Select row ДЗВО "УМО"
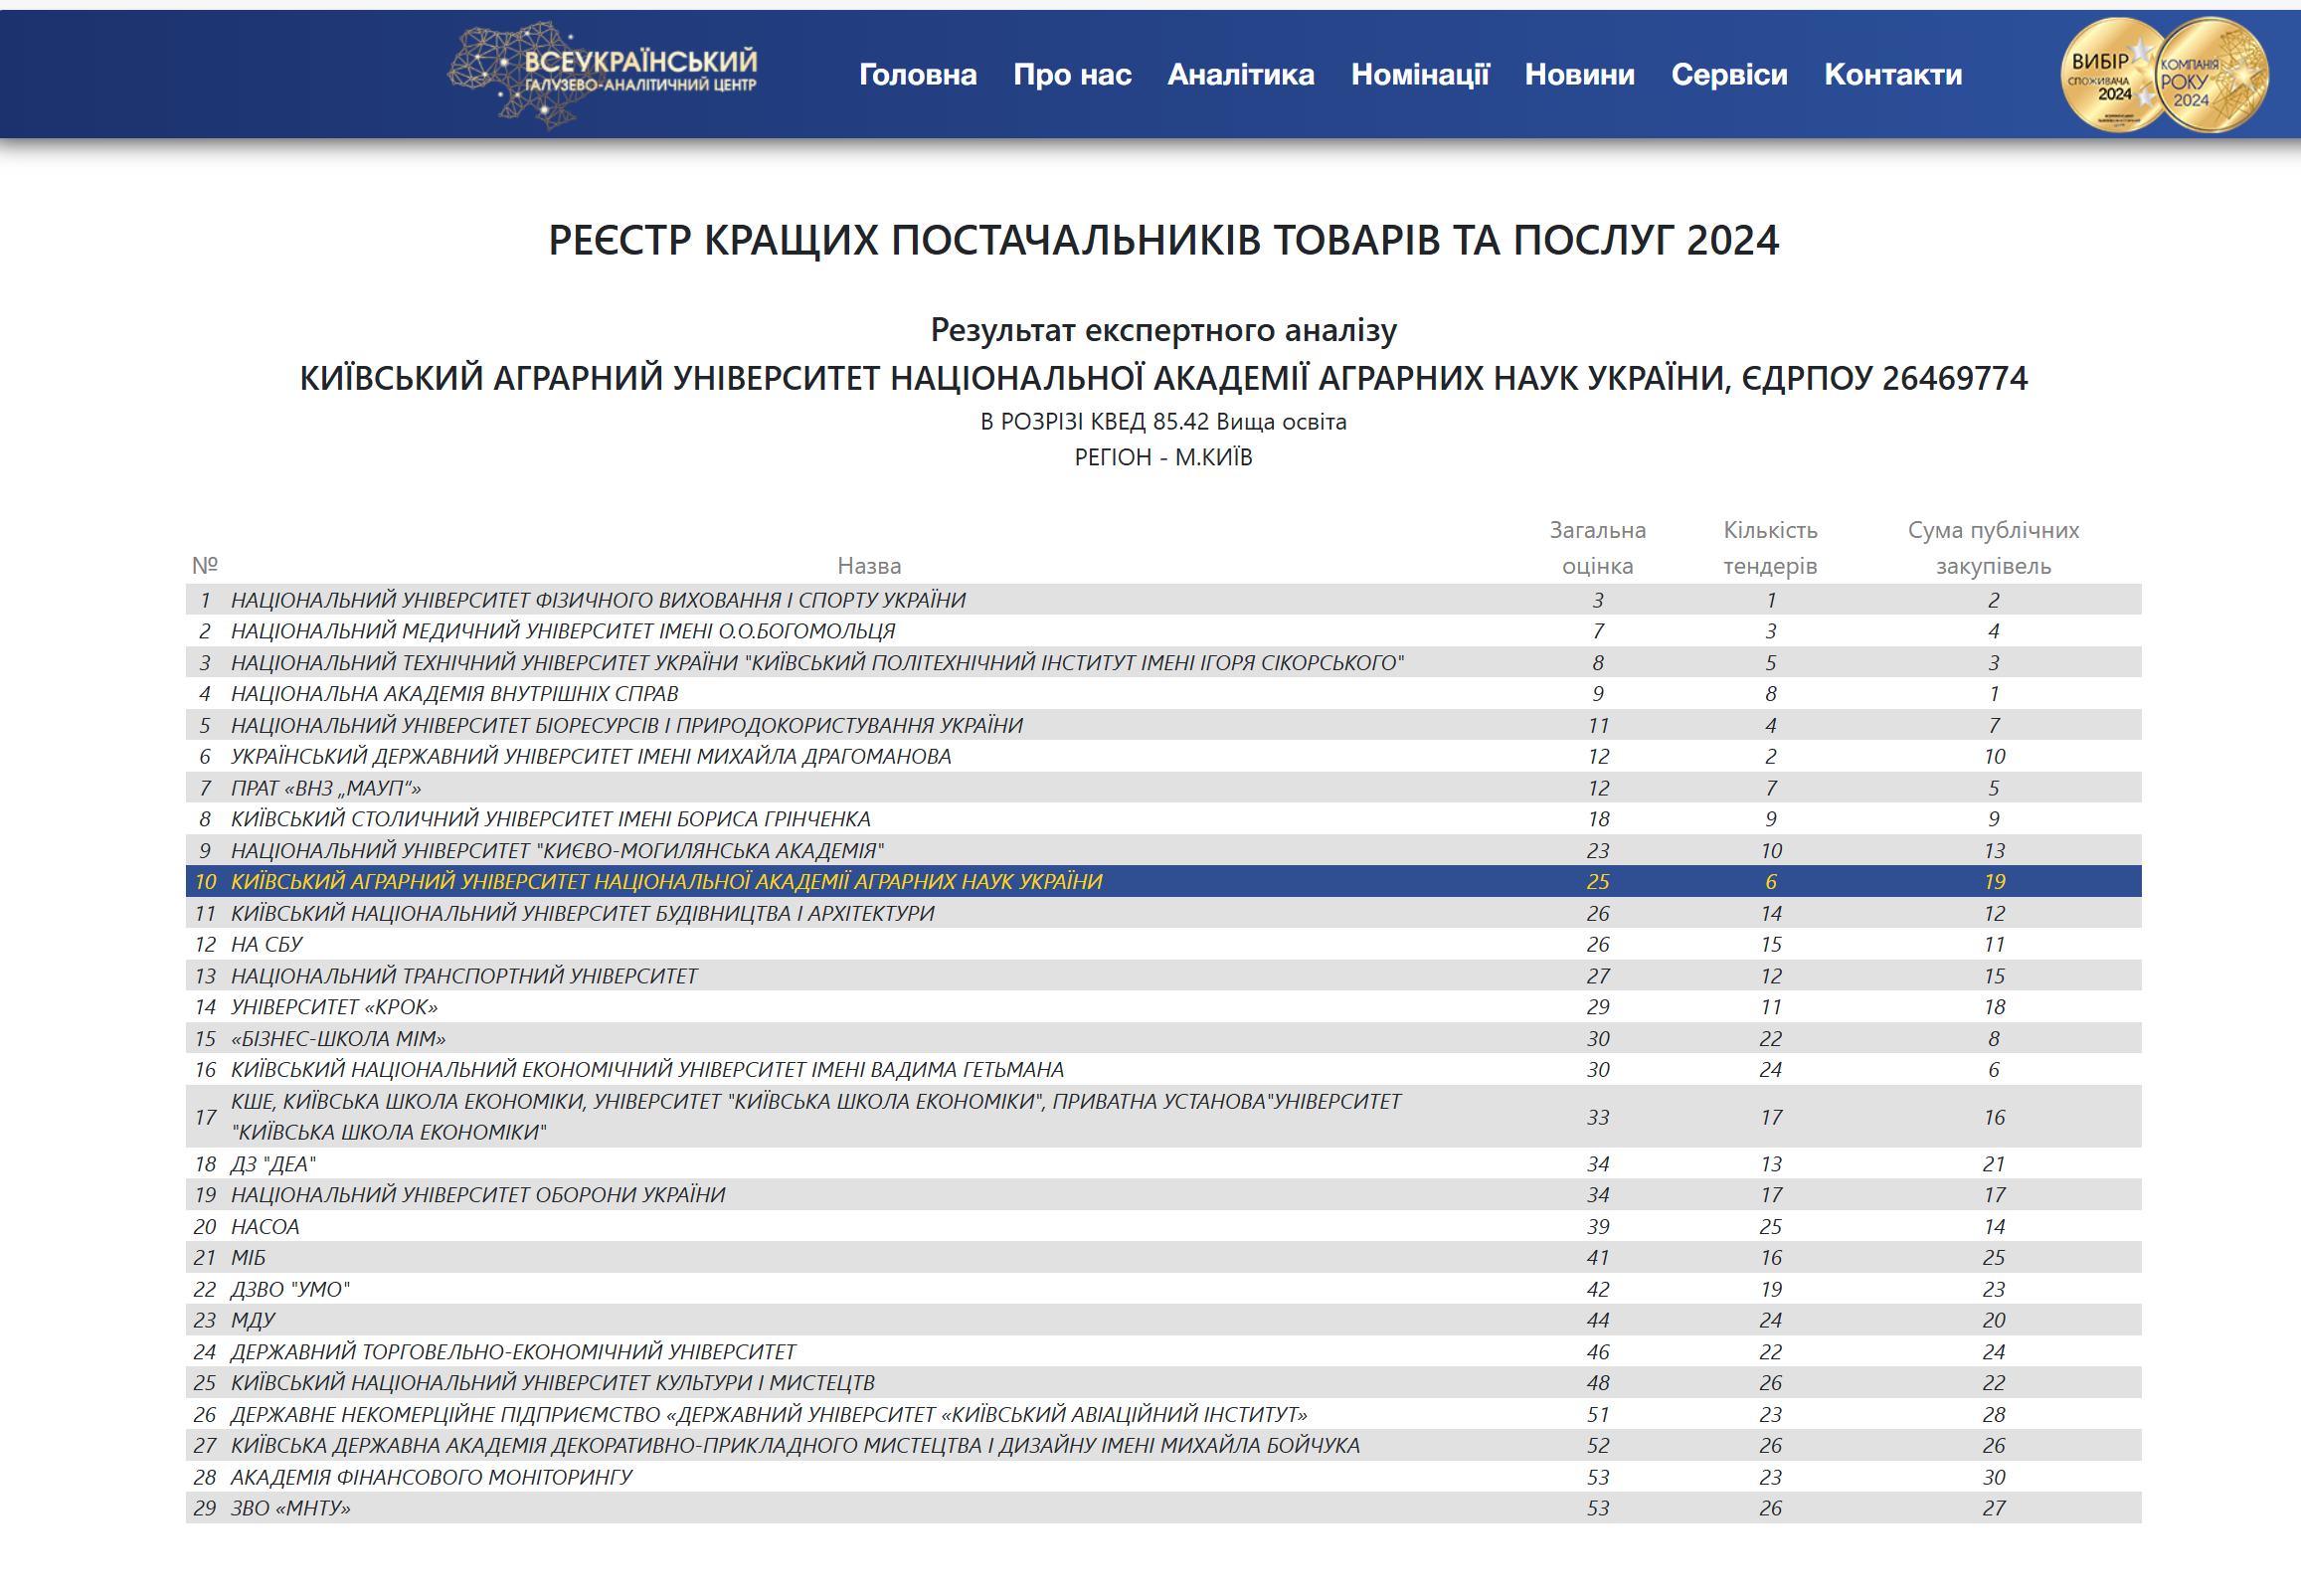This screenshot has height=1596, width=2301. 1163,1289
